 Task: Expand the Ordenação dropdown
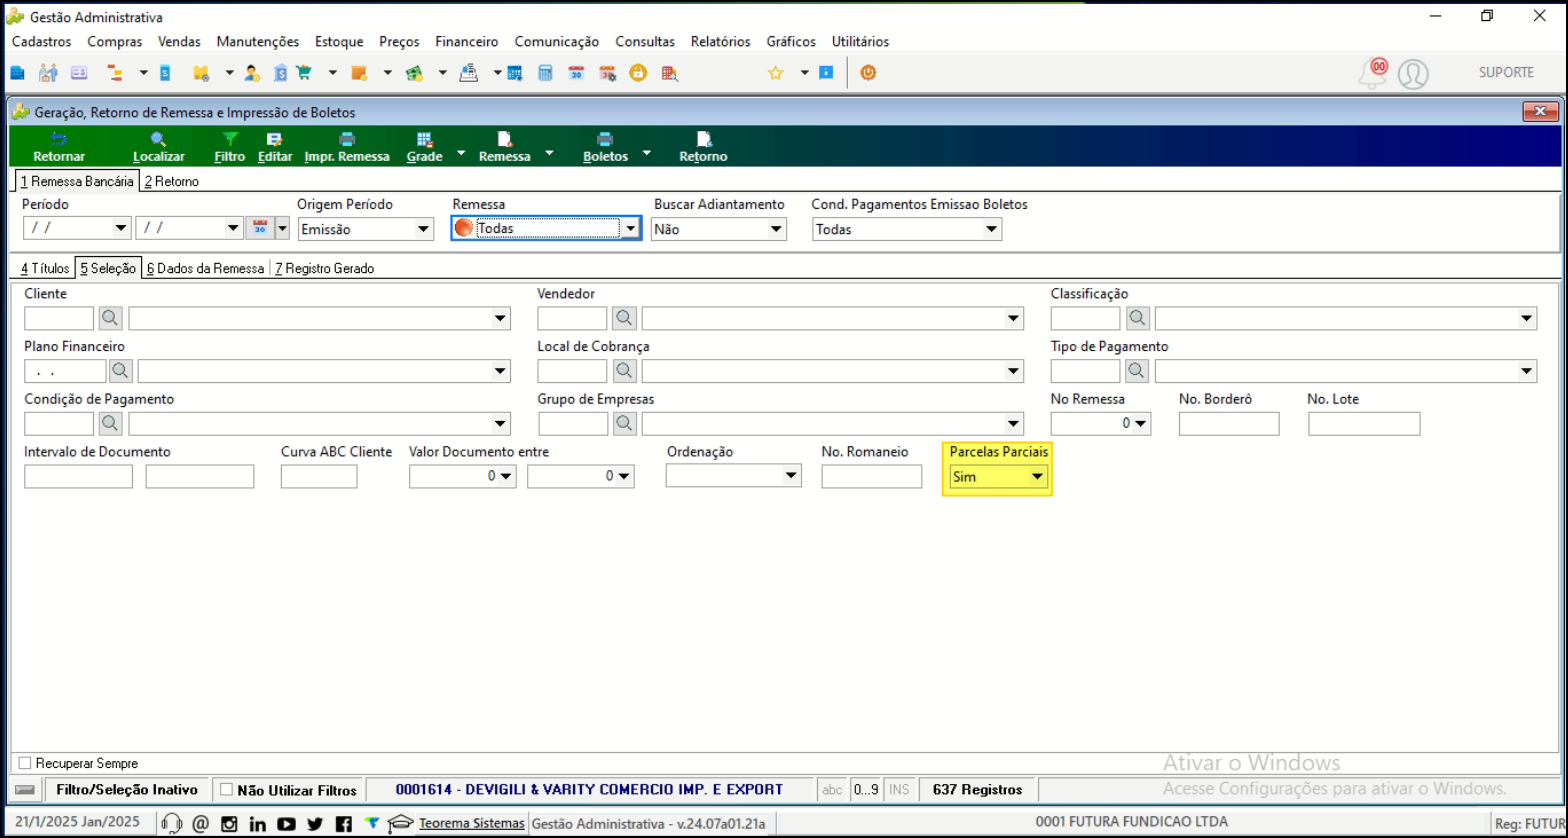tap(791, 477)
